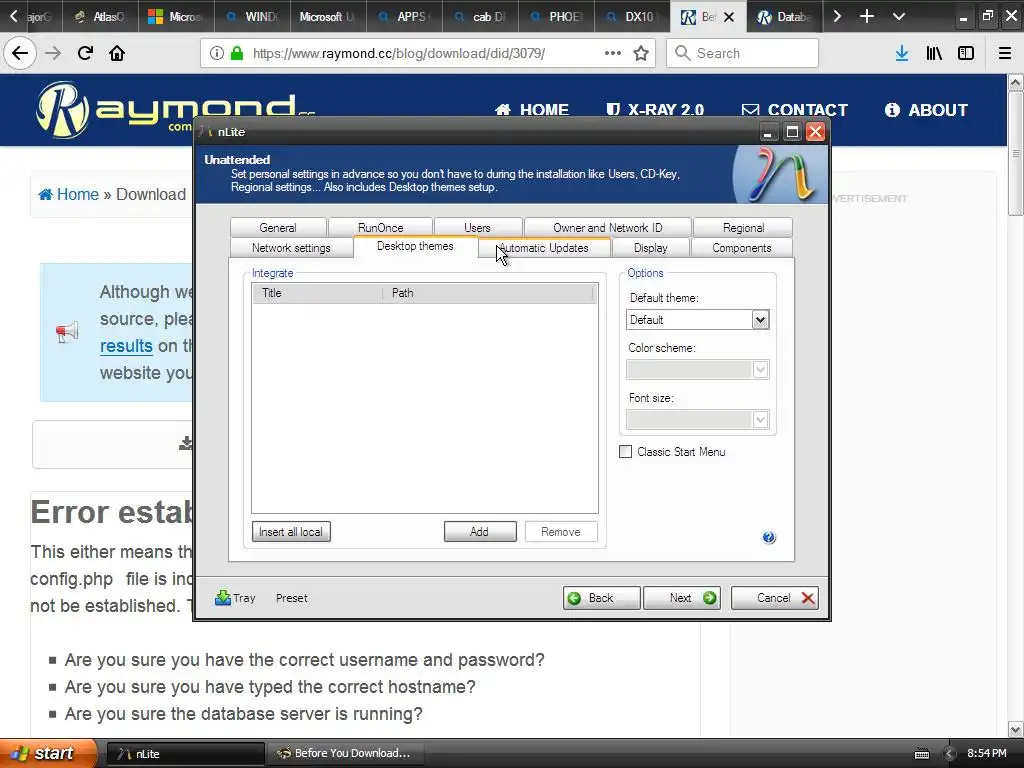Viewport: 1024px width, 768px height.
Task: Click the Remove theme button
Action: pyautogui.click(x=561, y=532)
